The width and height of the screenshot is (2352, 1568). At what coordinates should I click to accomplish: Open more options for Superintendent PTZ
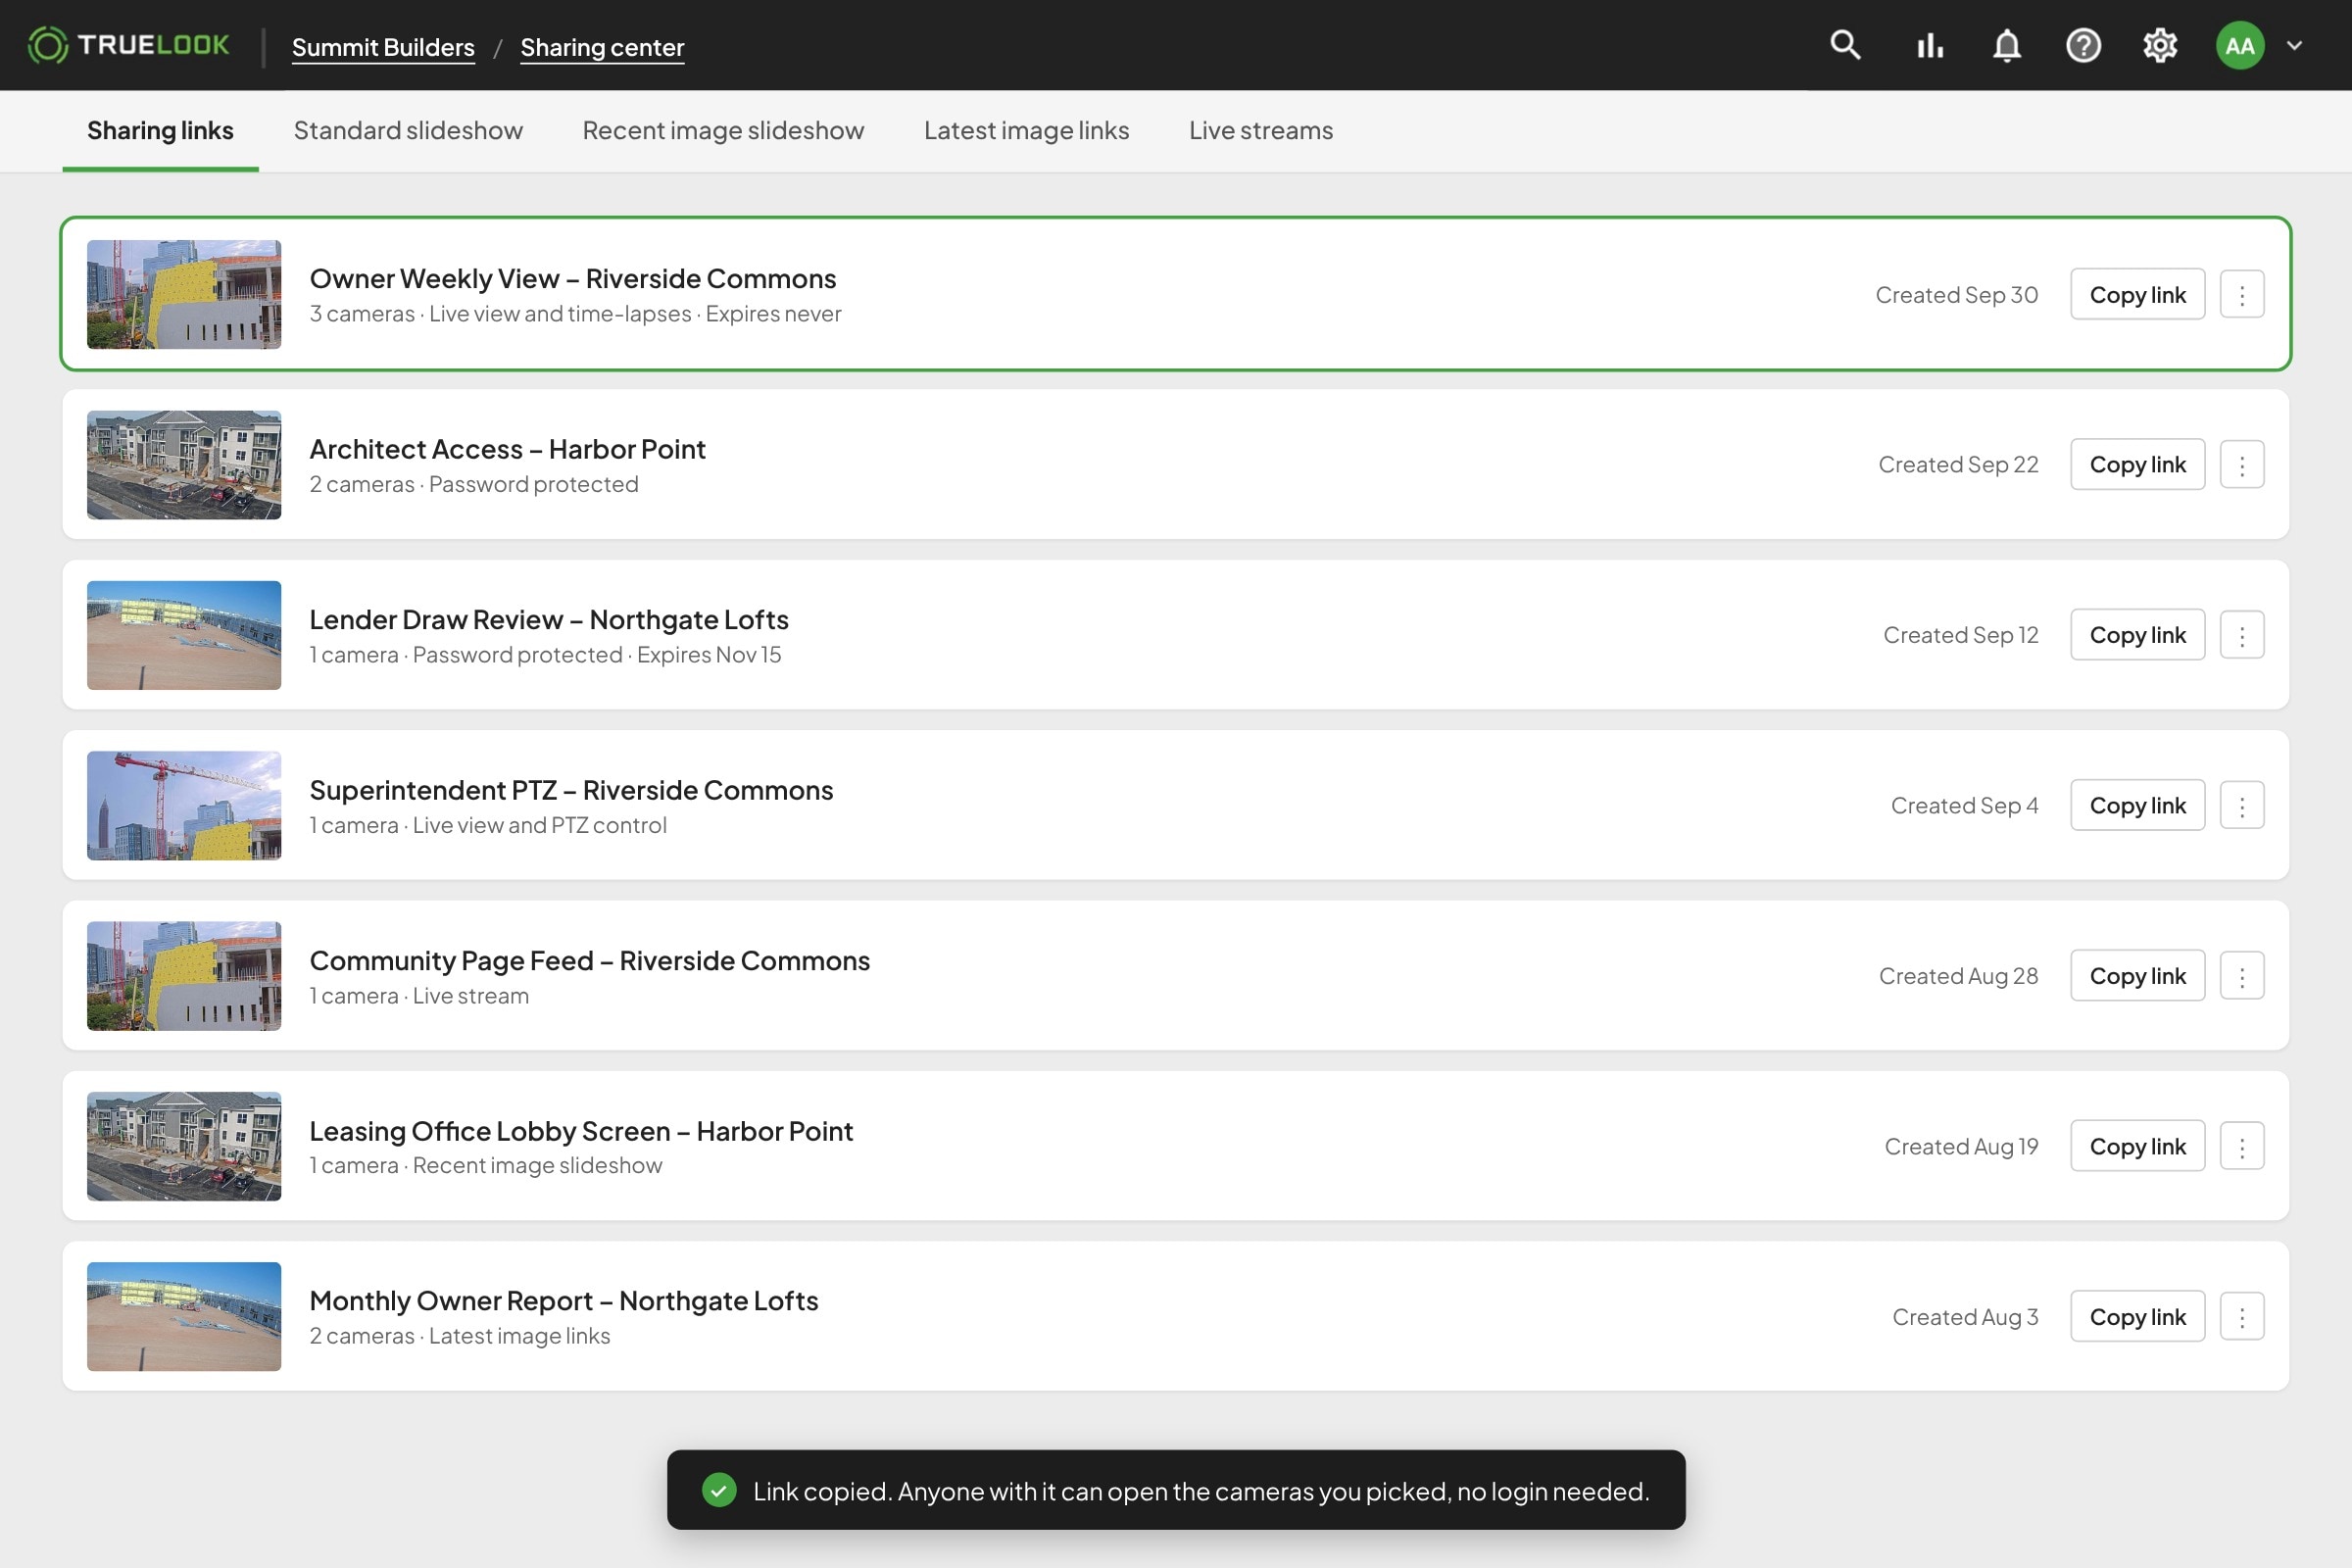(x=2242, y=805)
